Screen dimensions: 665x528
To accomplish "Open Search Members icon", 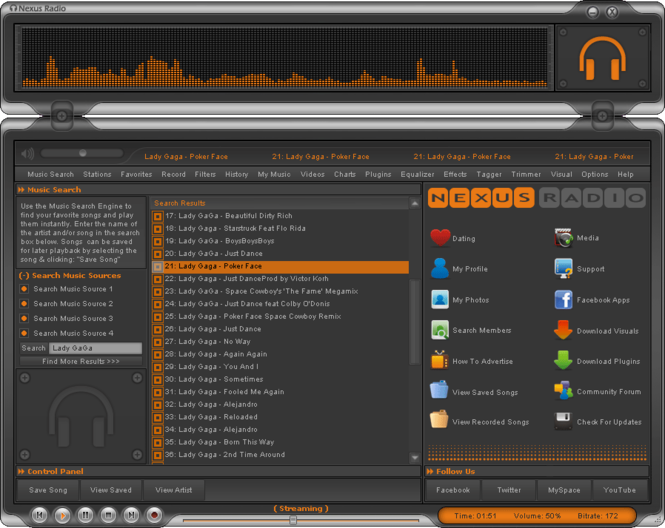I will (440, 330).
